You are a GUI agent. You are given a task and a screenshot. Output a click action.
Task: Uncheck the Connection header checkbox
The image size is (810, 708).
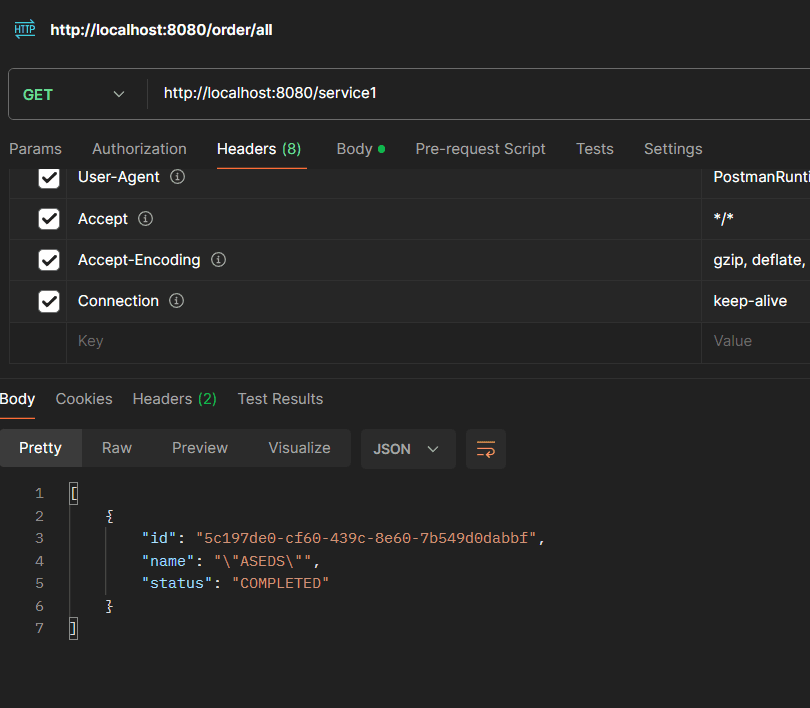click(x=49, y=301)
